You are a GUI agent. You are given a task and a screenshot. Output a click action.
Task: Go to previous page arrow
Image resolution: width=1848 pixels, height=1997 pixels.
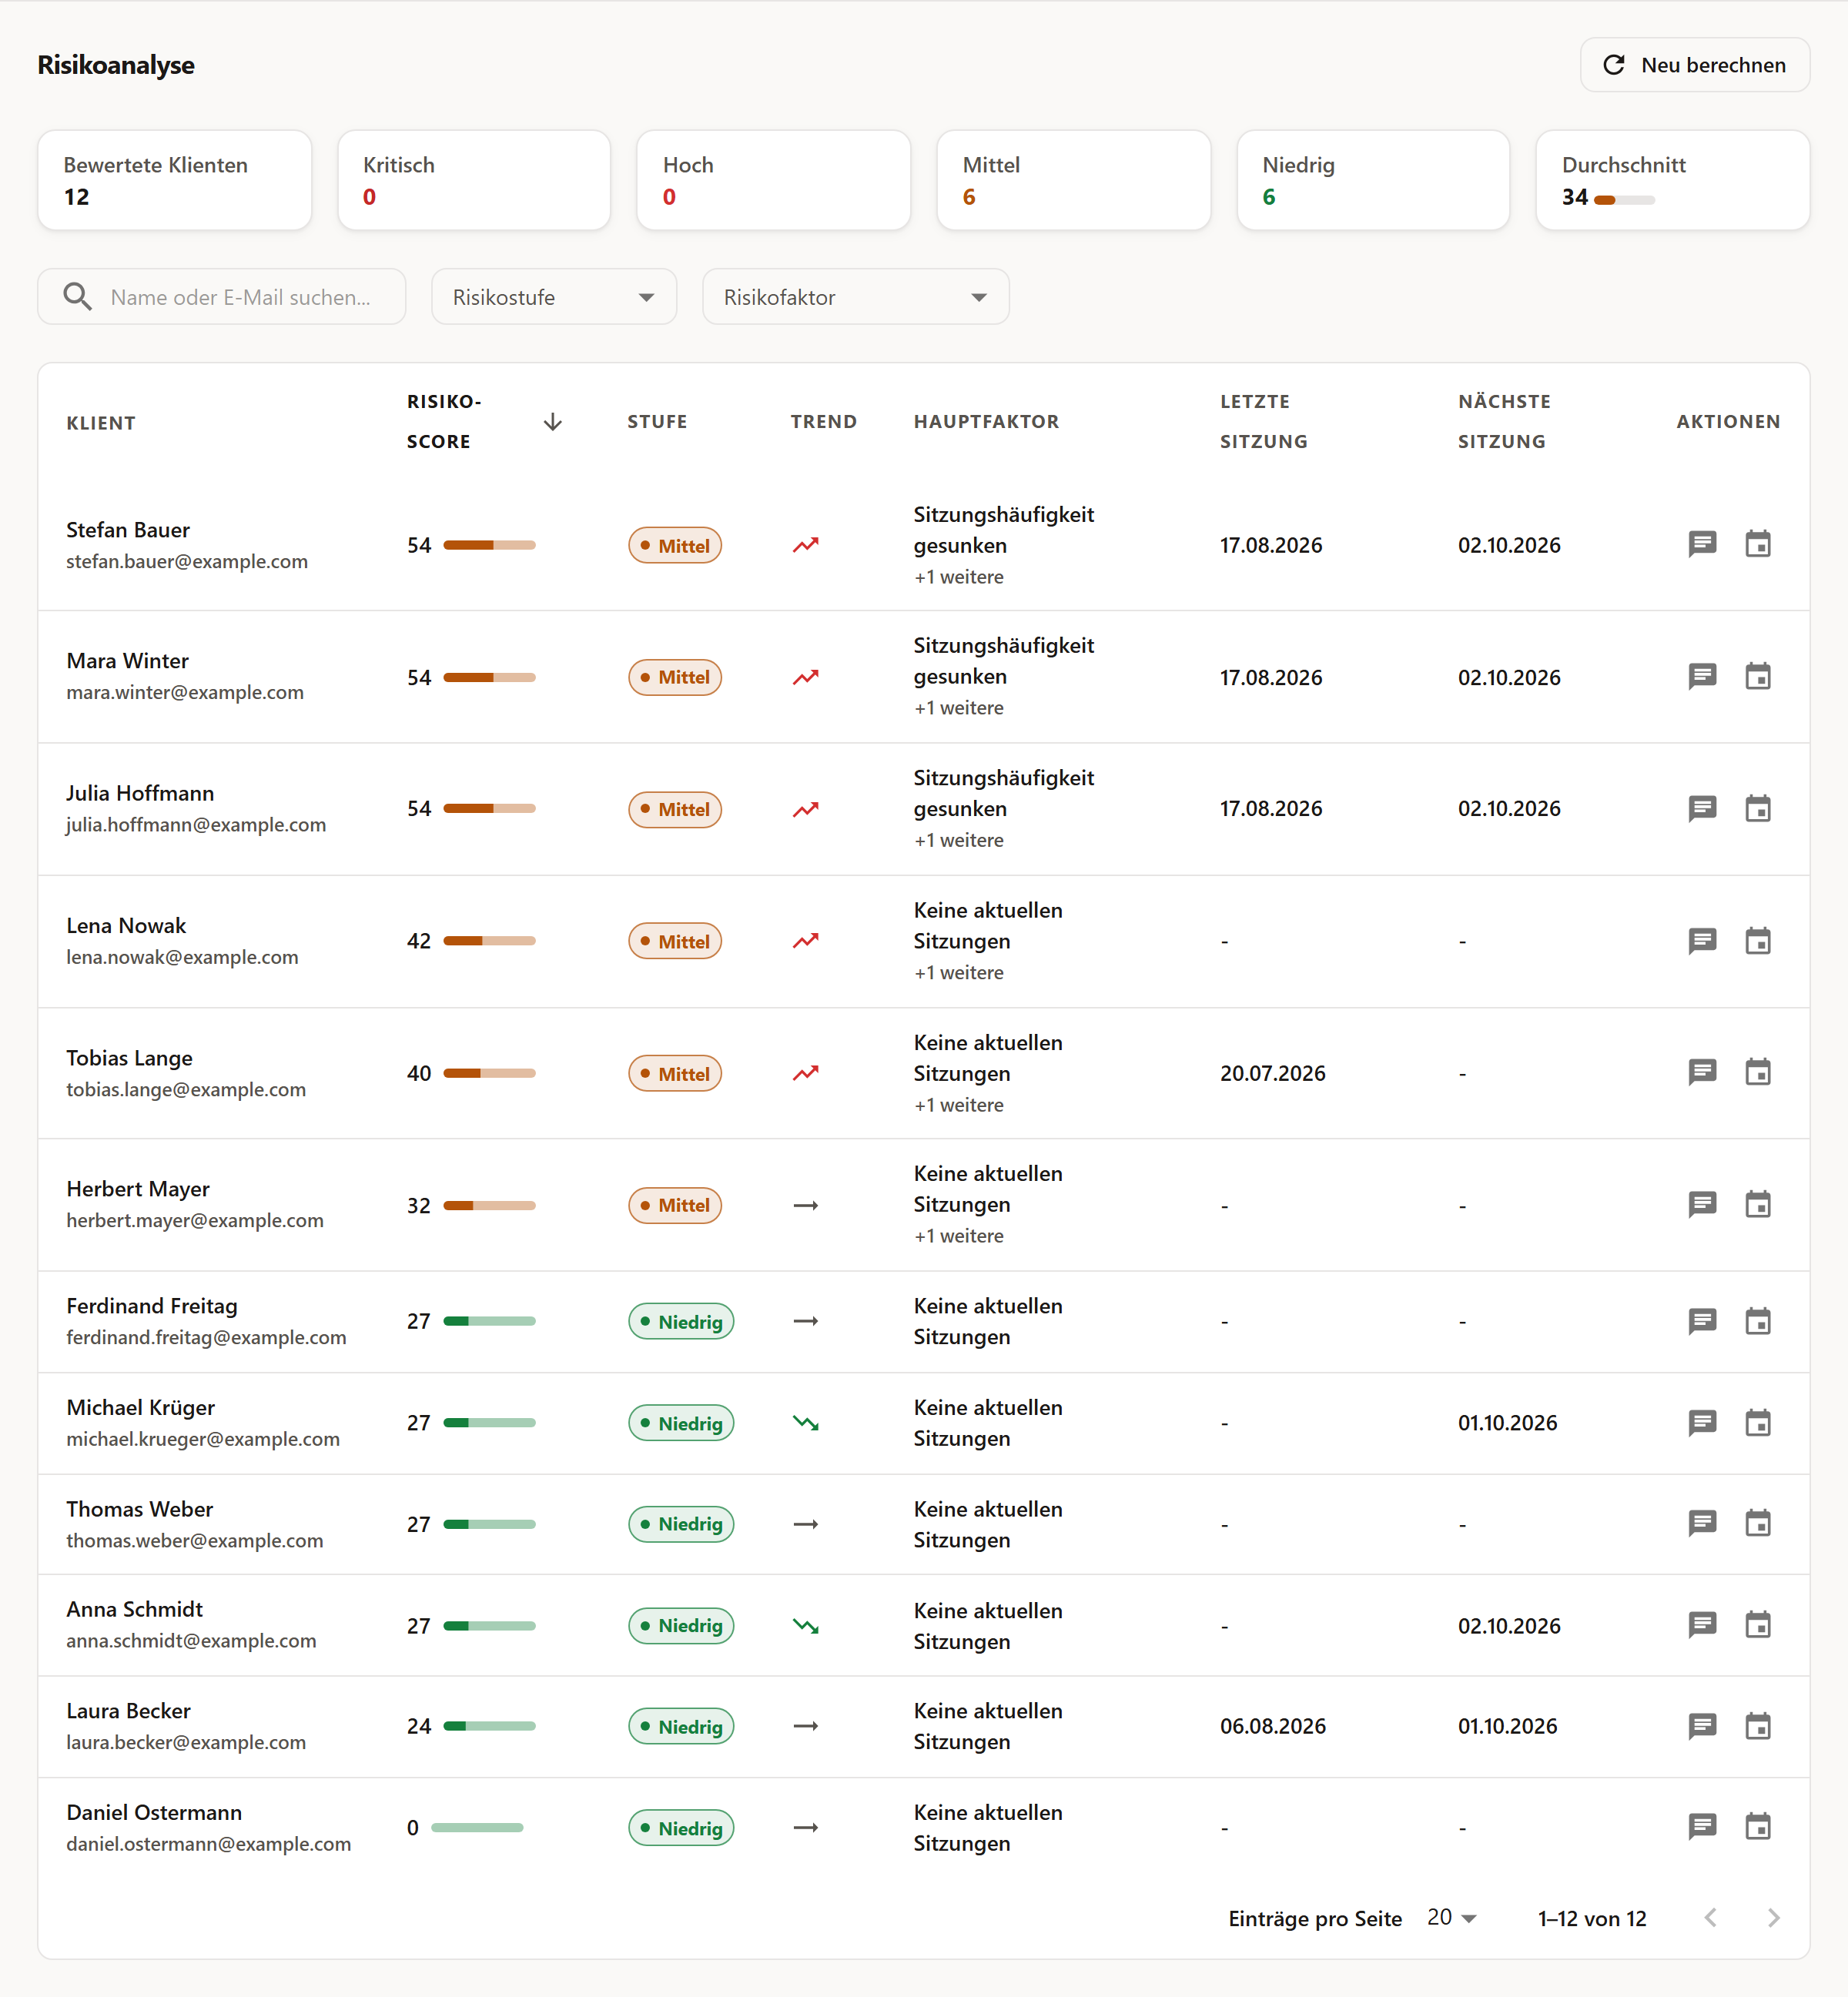[1710, 1917]
